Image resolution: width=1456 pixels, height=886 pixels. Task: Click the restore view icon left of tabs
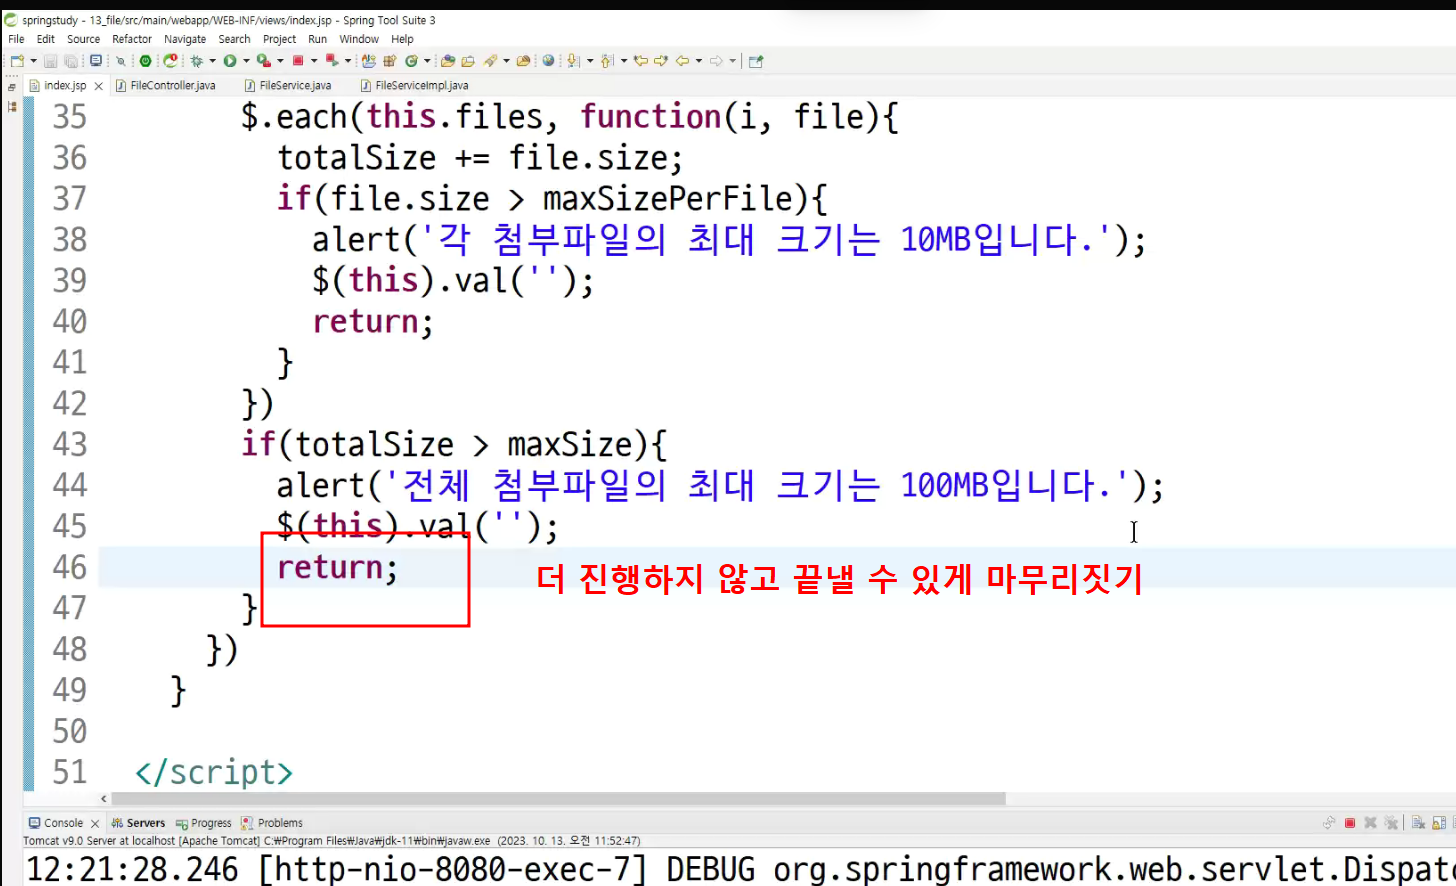pyautogui.click(x=12, y=87)
